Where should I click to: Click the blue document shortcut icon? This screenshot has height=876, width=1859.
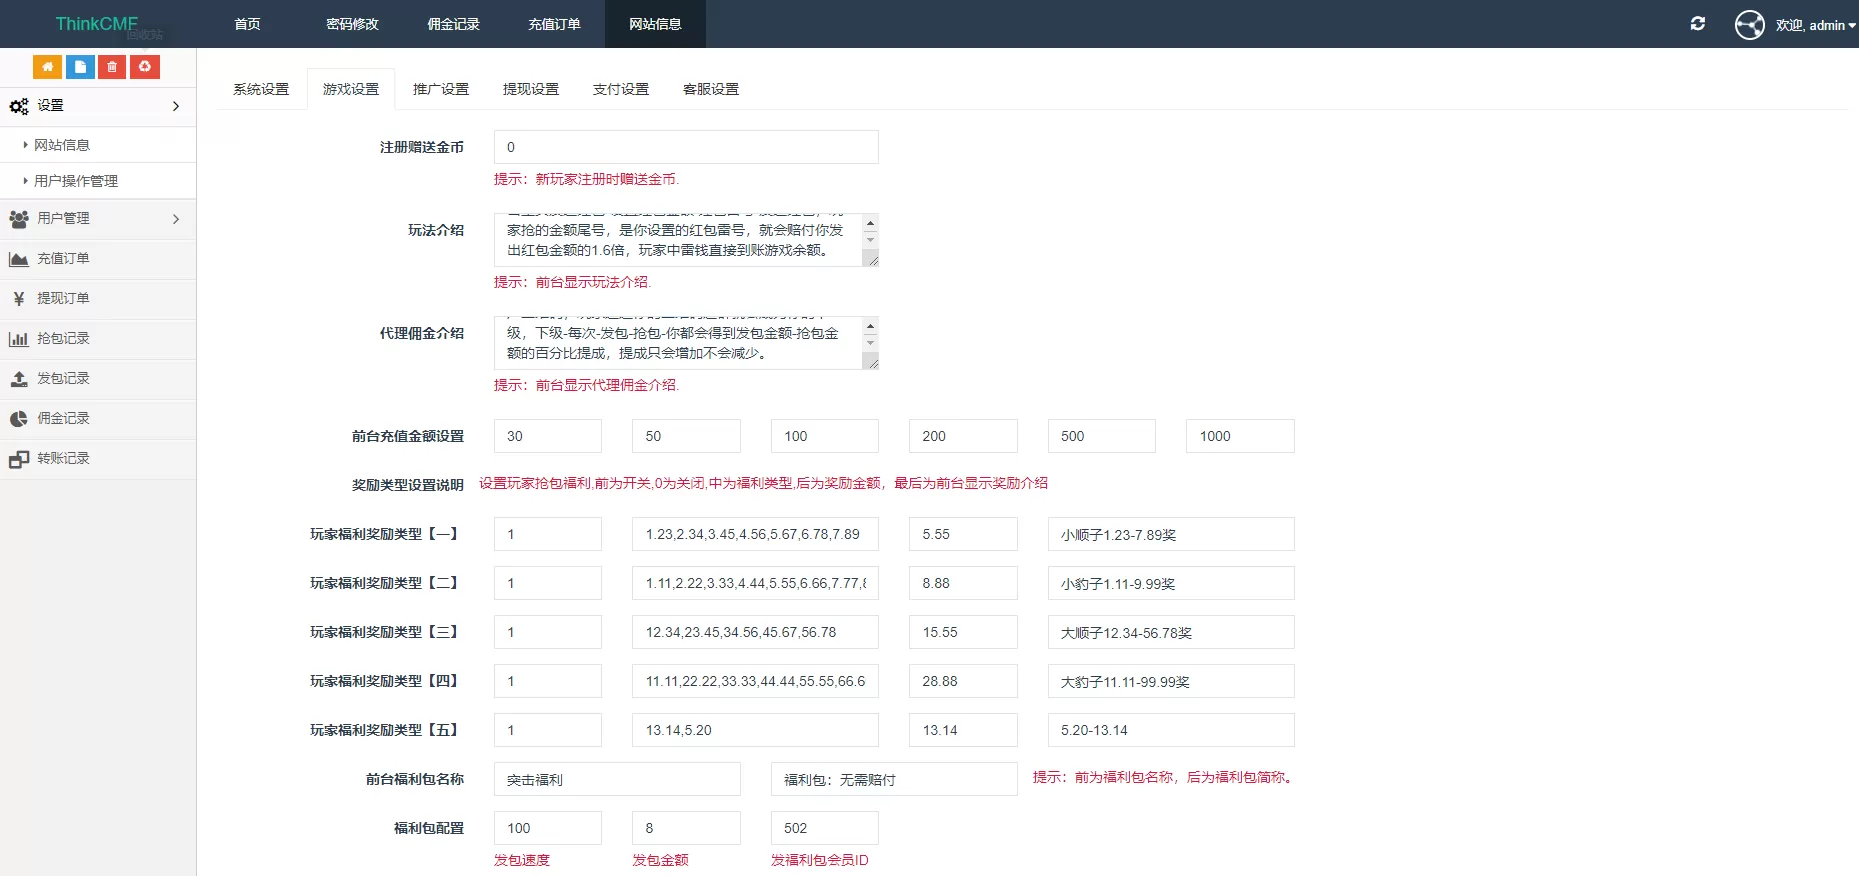(80, 67)
